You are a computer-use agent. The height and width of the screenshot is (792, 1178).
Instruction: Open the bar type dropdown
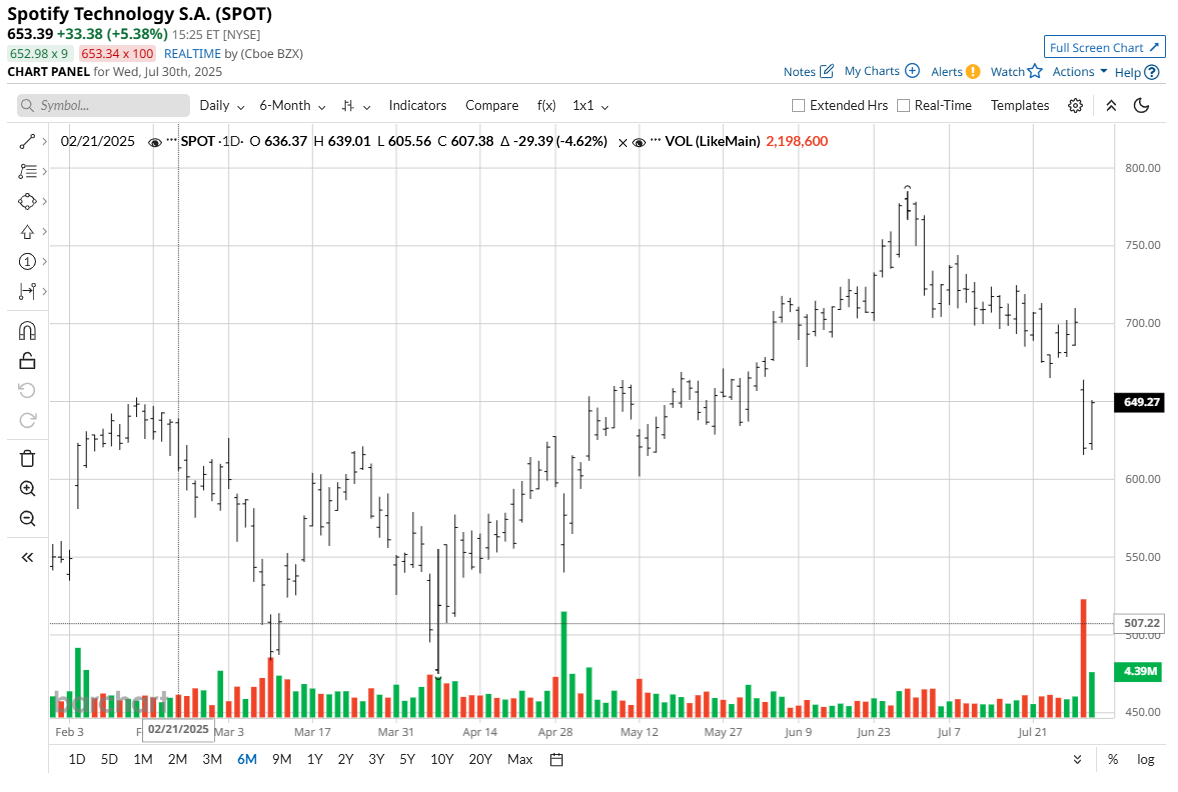click(x=356, y=106)
